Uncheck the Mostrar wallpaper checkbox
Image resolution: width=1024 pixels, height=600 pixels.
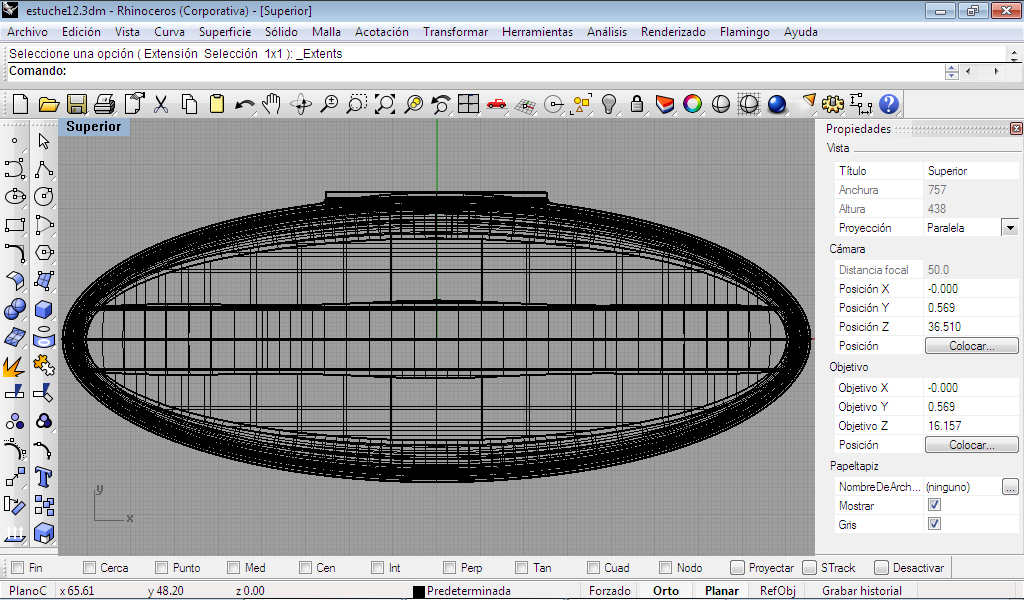pyautogui.click(x=934, y=506)
